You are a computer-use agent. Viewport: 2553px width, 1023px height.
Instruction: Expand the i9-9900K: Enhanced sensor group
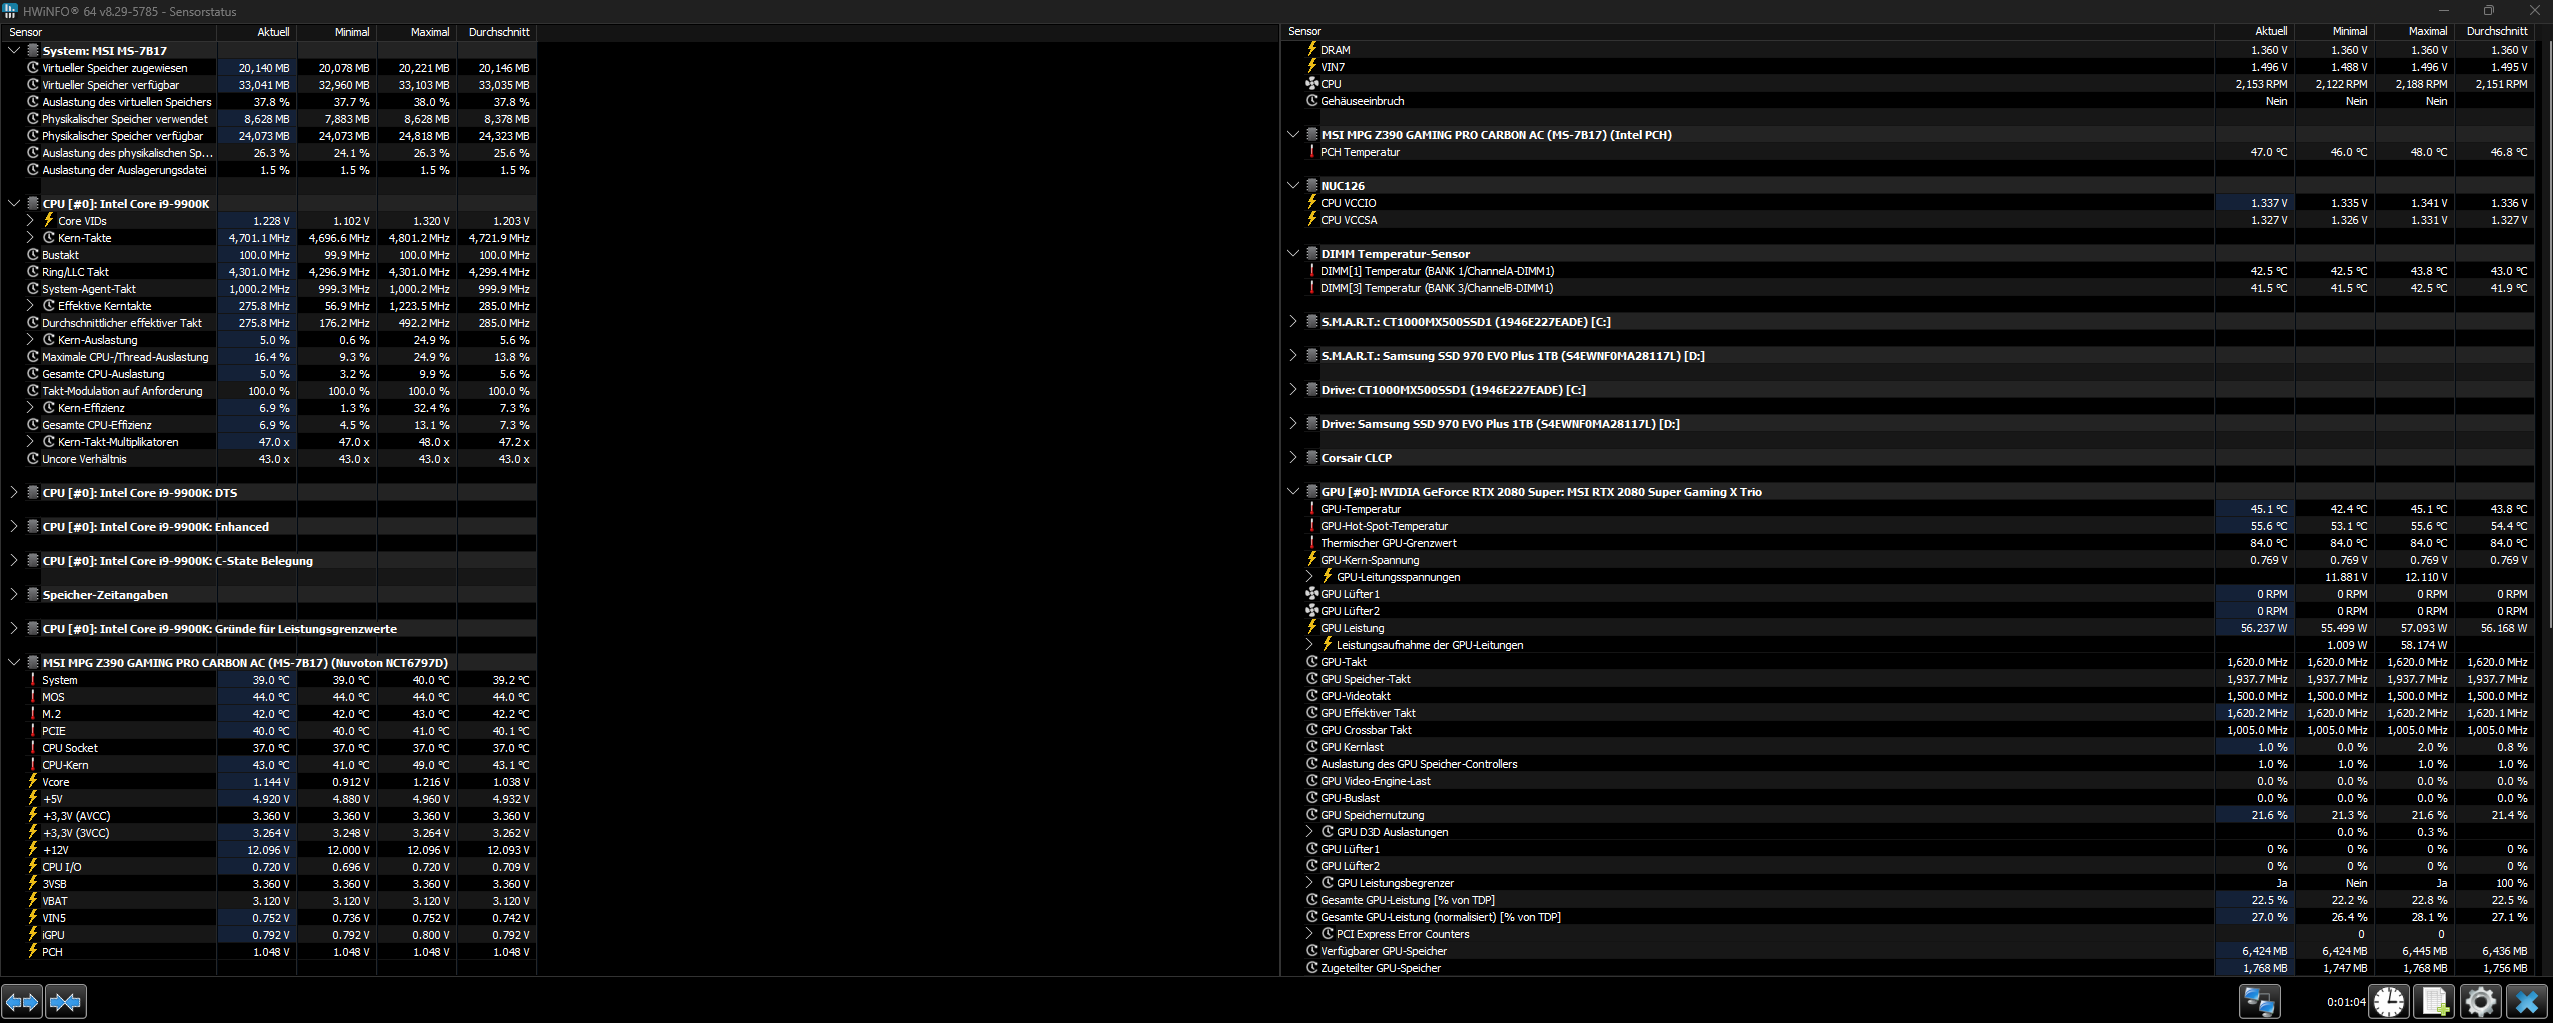(14, 527)
